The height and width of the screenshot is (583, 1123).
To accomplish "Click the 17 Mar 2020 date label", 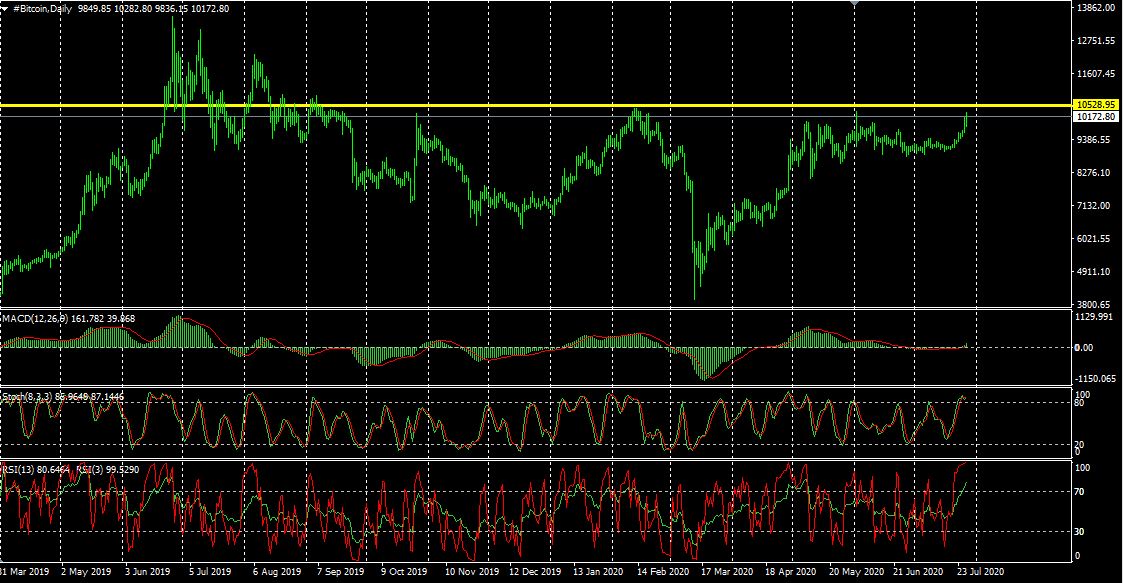I will (727, 572).
